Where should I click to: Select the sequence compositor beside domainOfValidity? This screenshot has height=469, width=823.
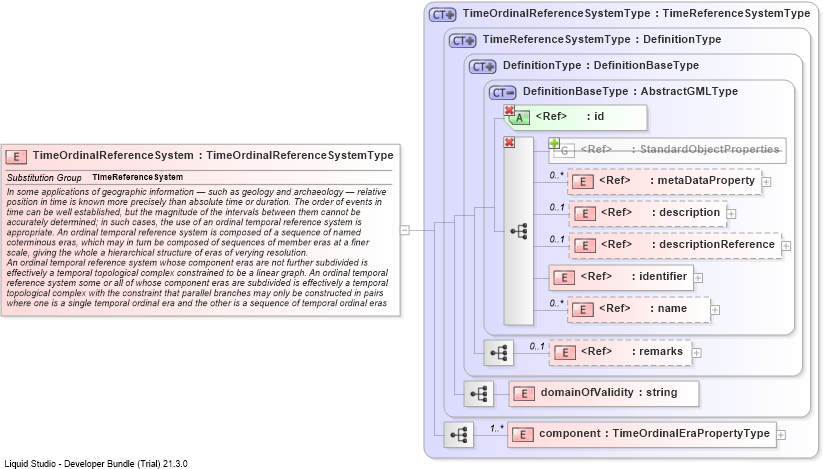point(479,393)
